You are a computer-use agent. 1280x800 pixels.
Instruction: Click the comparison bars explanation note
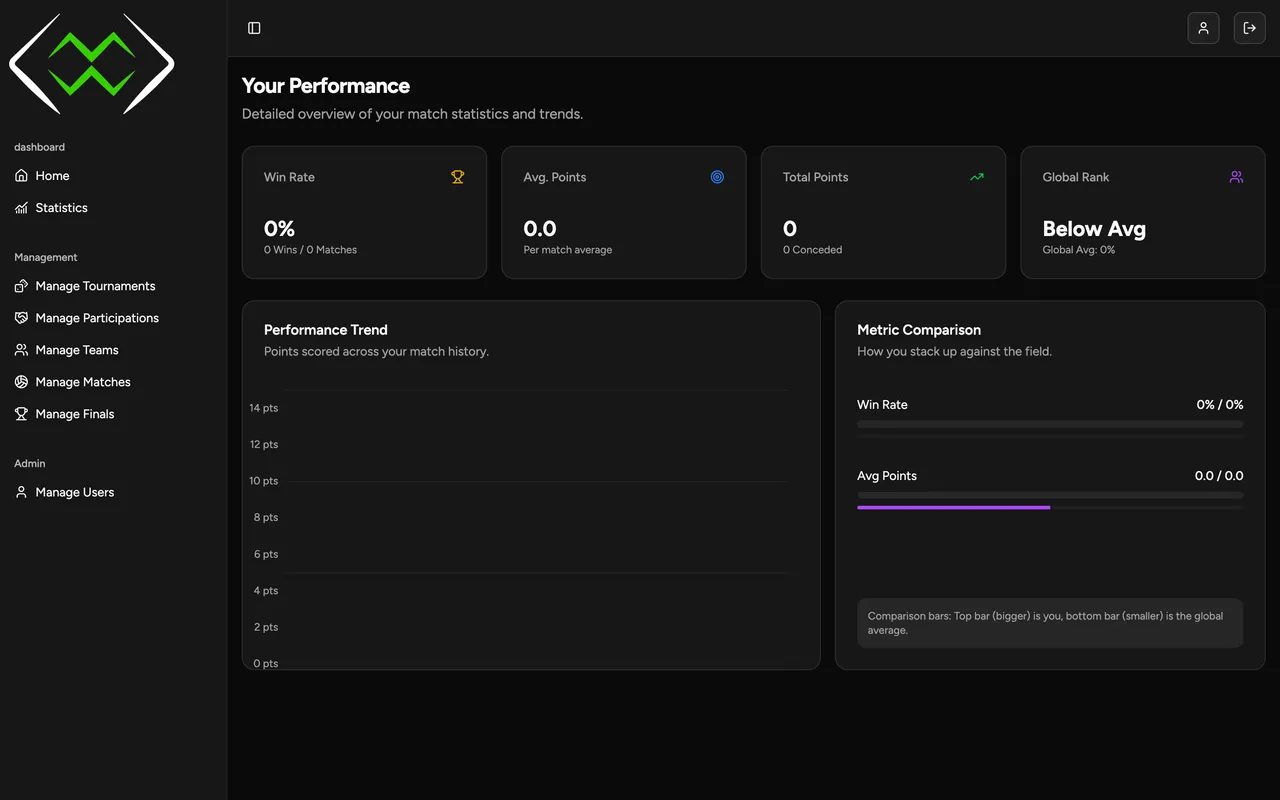pos(1050,623)
